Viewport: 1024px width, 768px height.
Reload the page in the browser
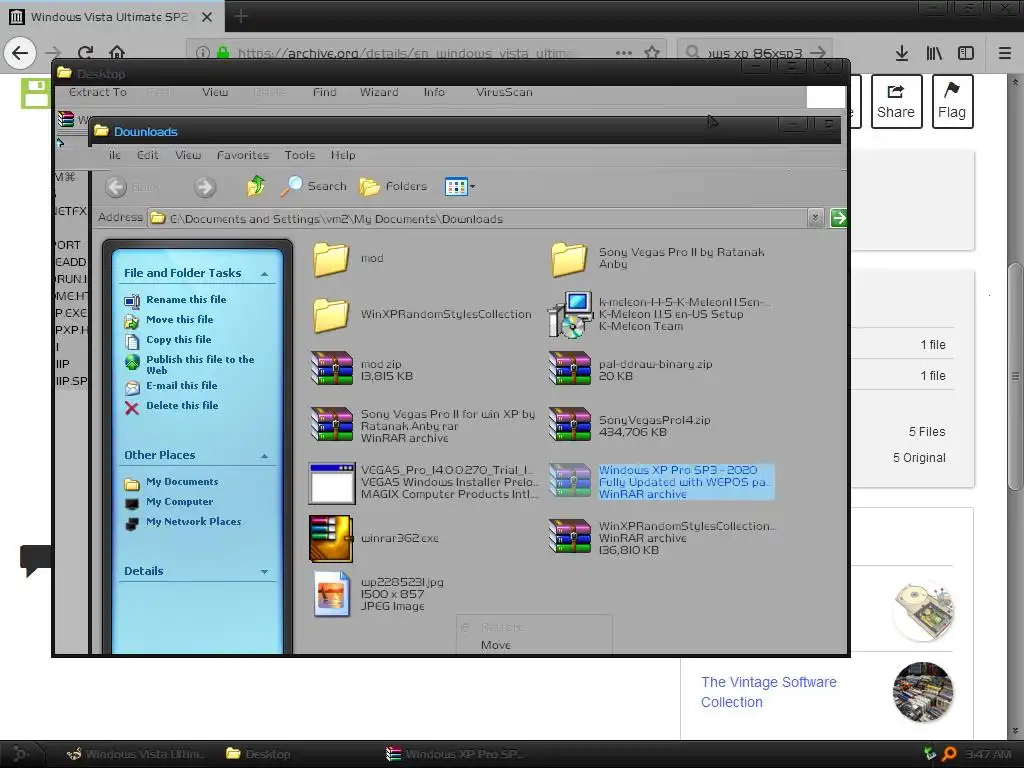(85, 53)
